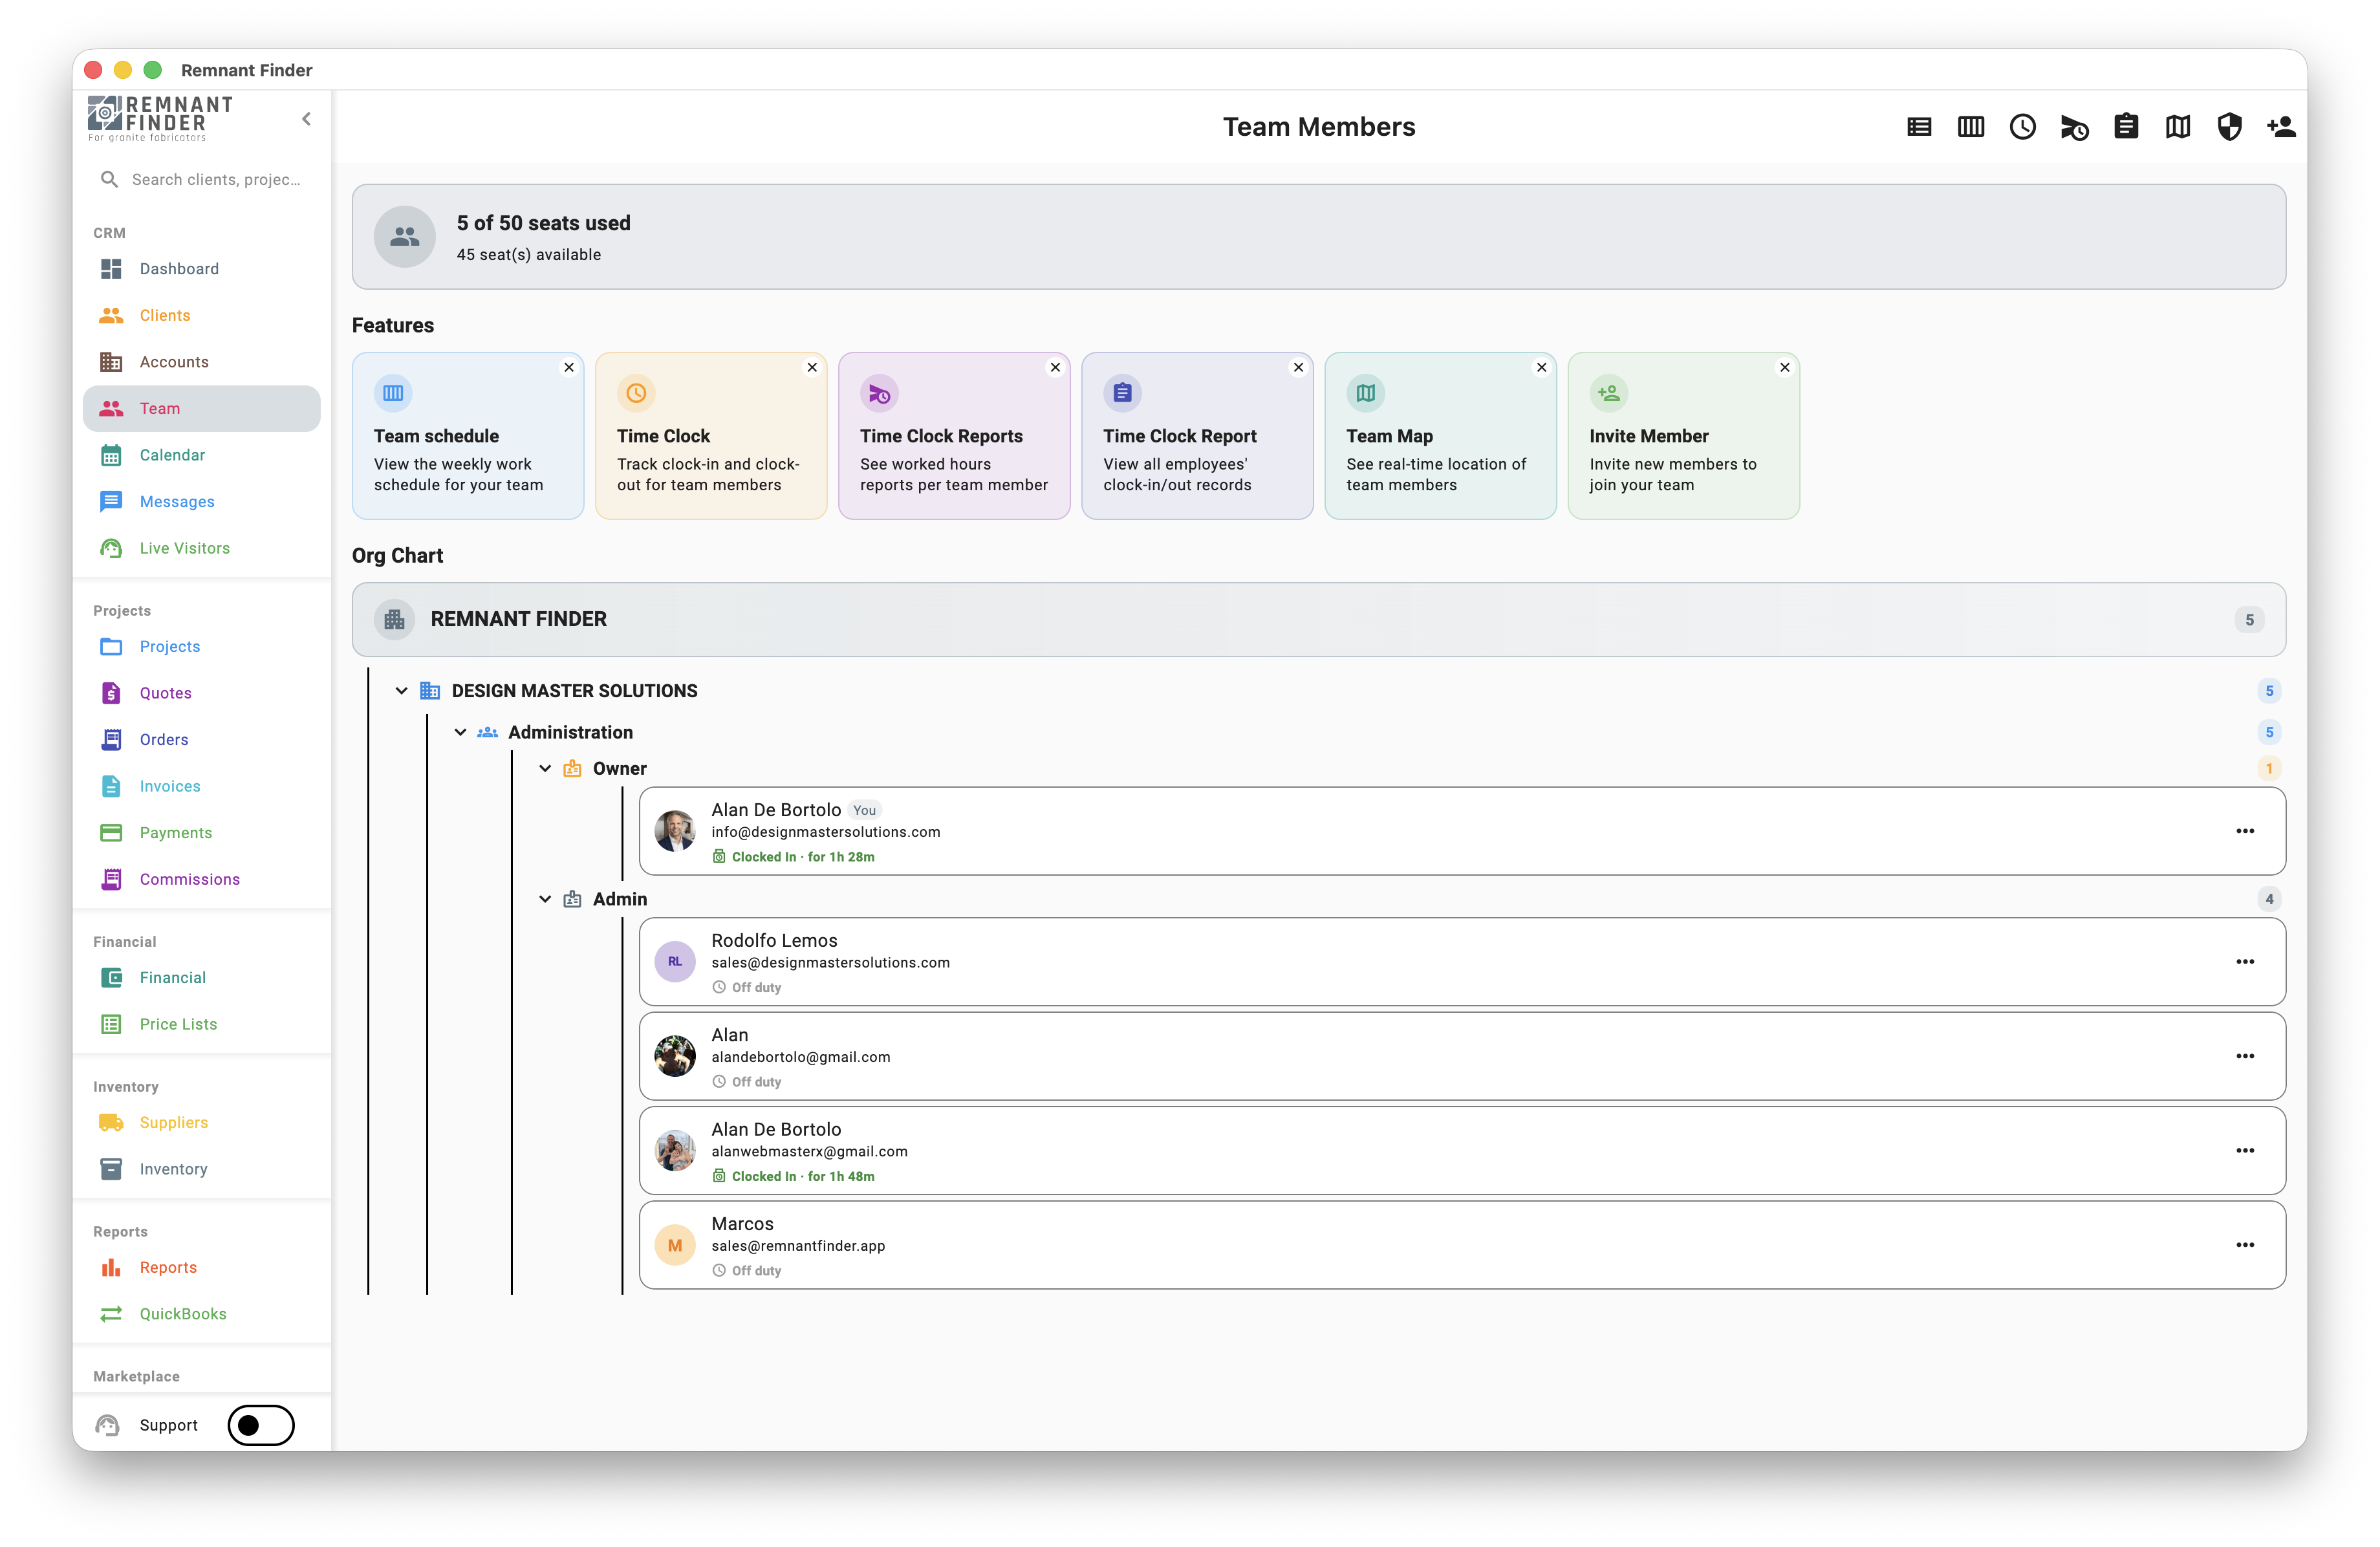Open options menu for Rodolfo Lemos
Viewport: 2380px width, 1547px height.
pyautogui.click(x=2246, y=961)
